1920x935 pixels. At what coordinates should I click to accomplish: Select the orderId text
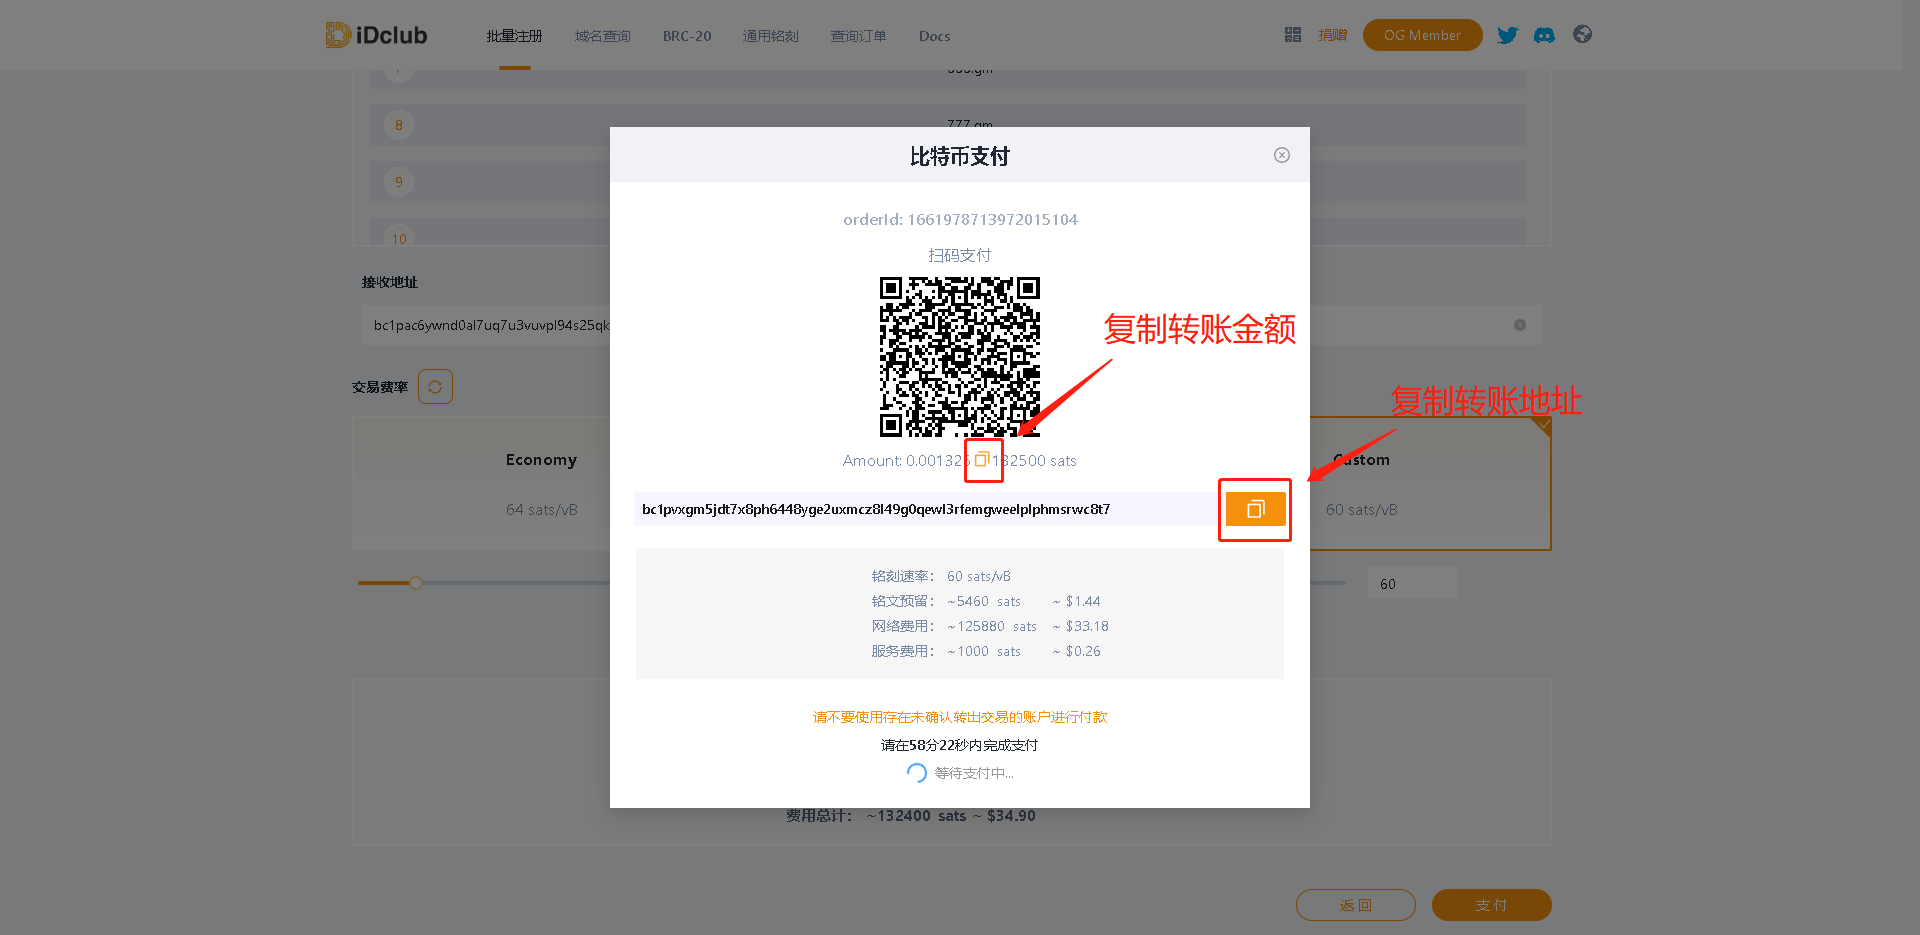960,219
